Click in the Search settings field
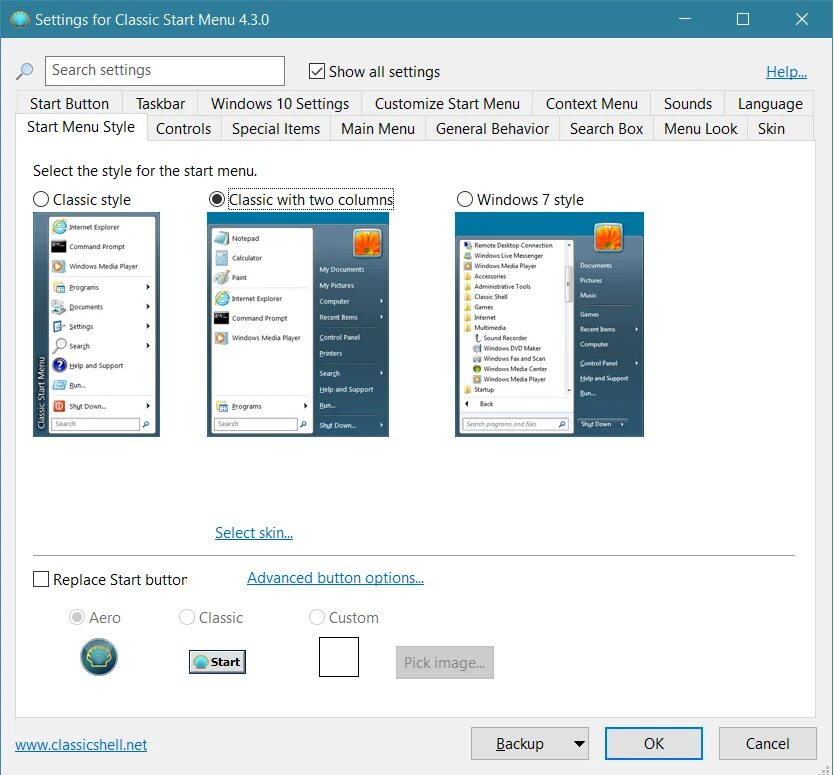834x775 pixels. (x=165, y=71)
